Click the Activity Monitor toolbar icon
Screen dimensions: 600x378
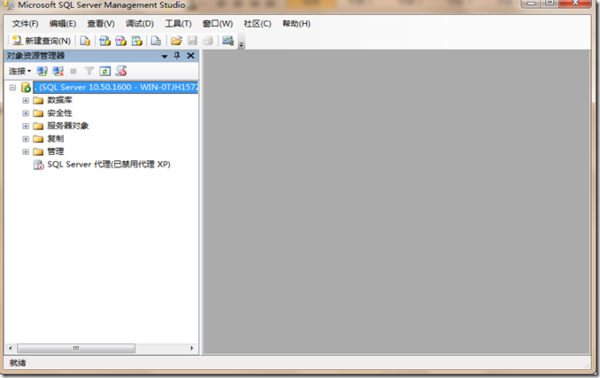228,41
